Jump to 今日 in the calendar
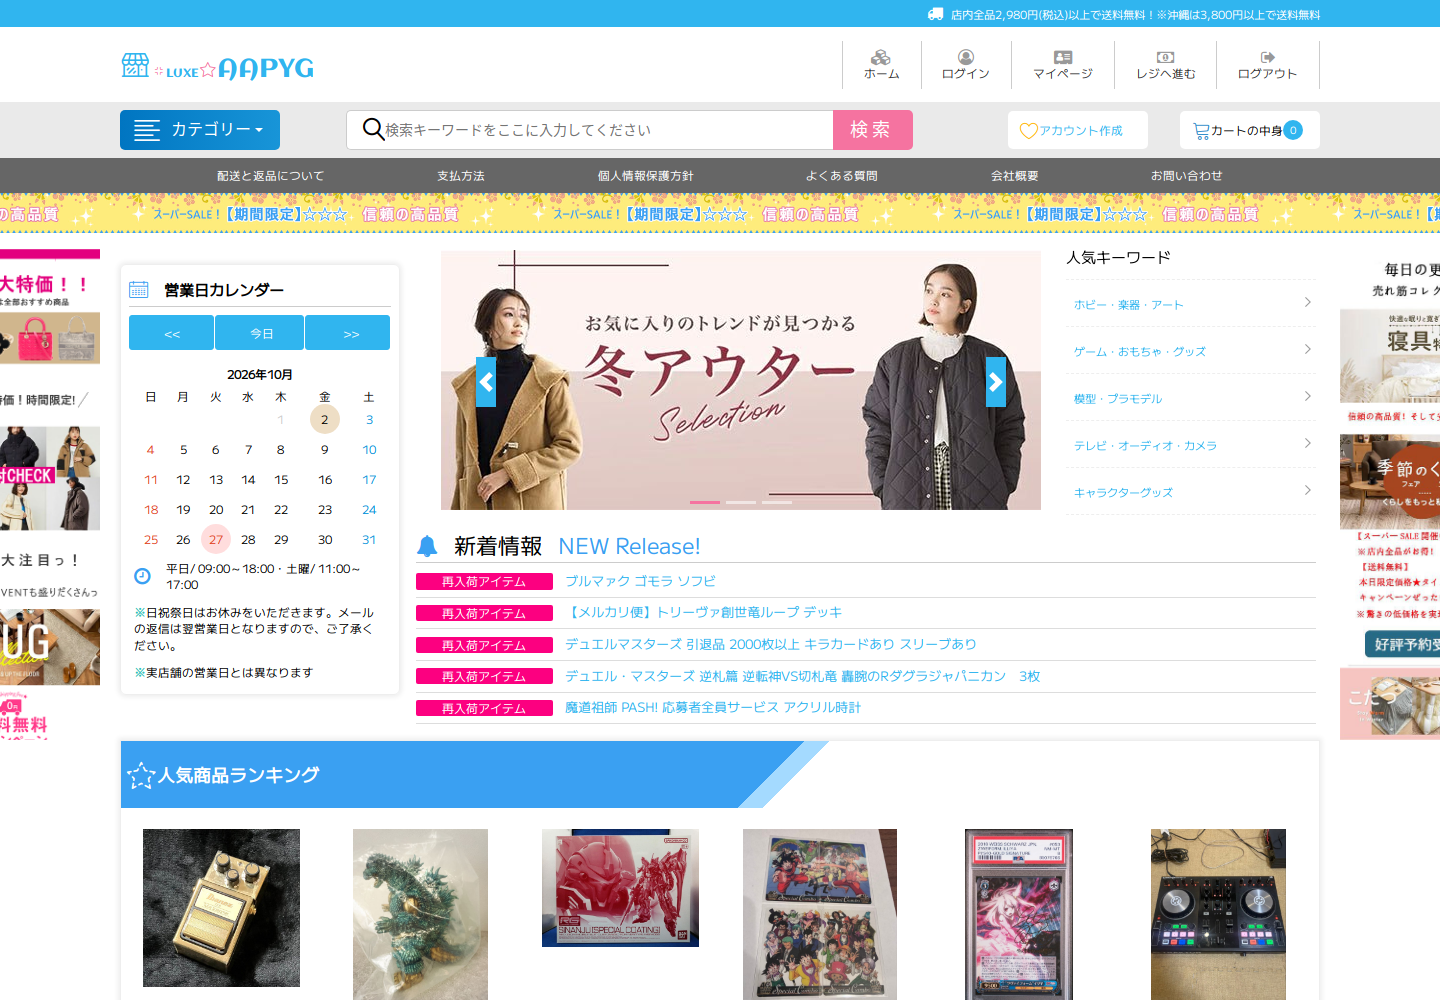 point(262,333)
